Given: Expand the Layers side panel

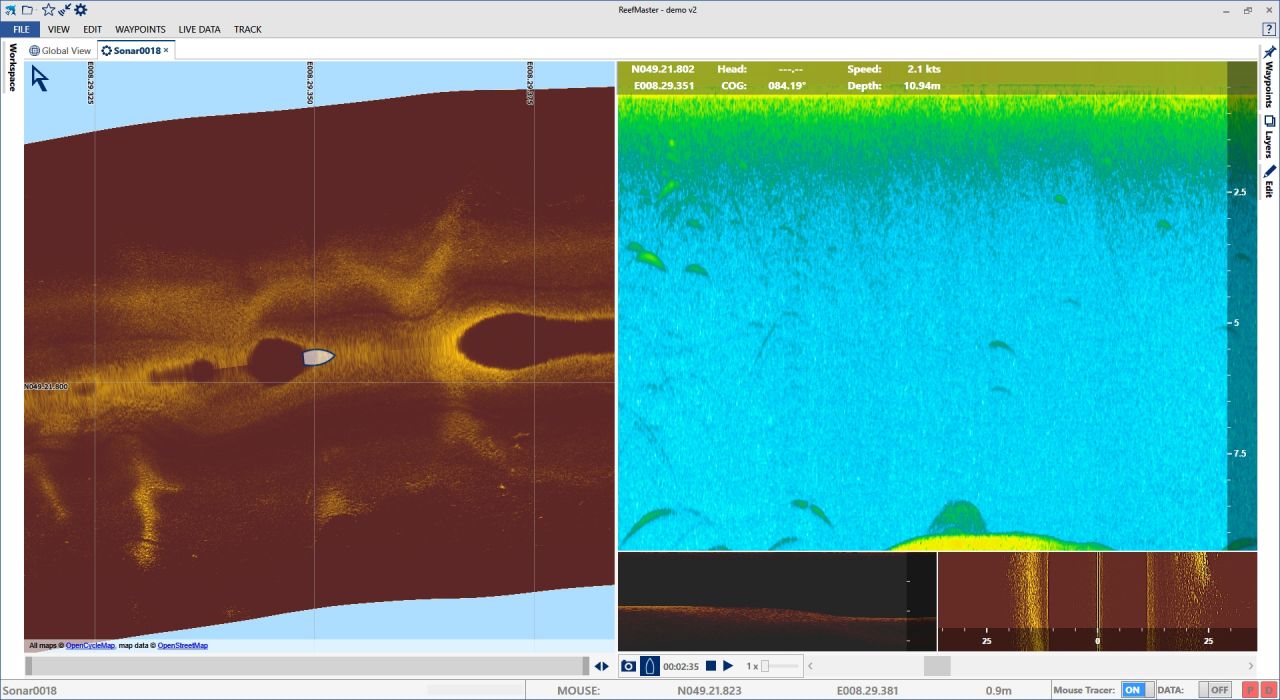Looking at the screenshot, I should [1269, 137].
